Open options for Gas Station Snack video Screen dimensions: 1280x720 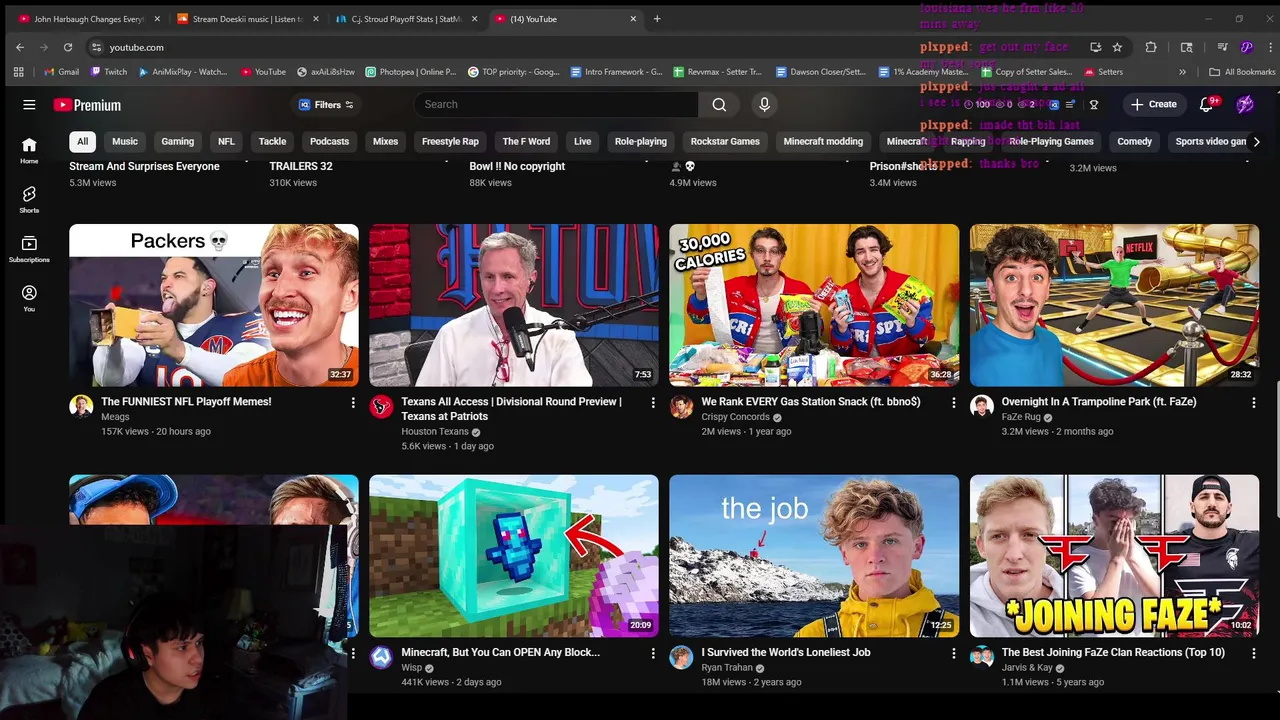953,402
